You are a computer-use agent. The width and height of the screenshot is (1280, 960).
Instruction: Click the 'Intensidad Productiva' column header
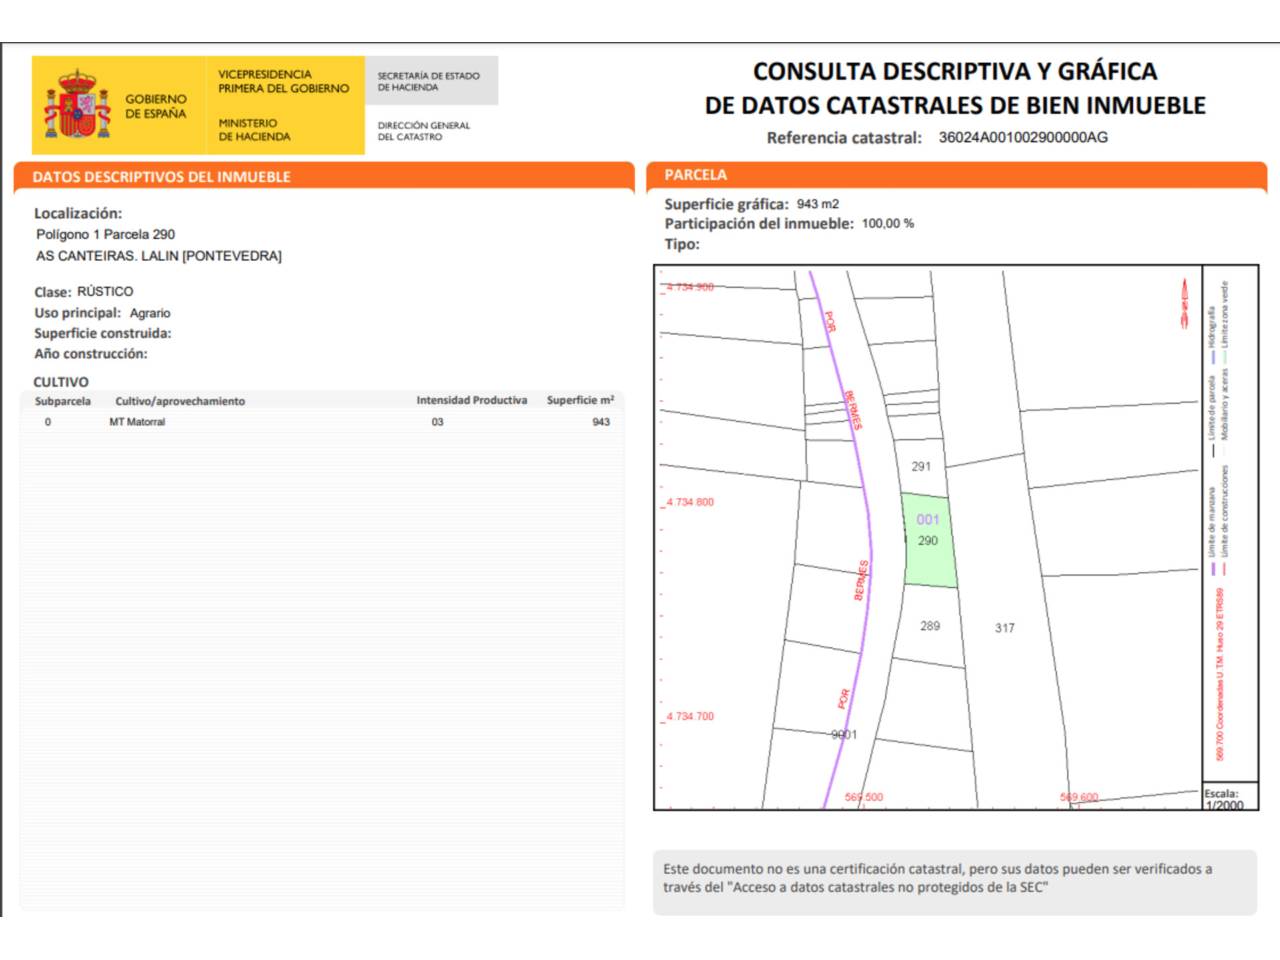(472, 400)
